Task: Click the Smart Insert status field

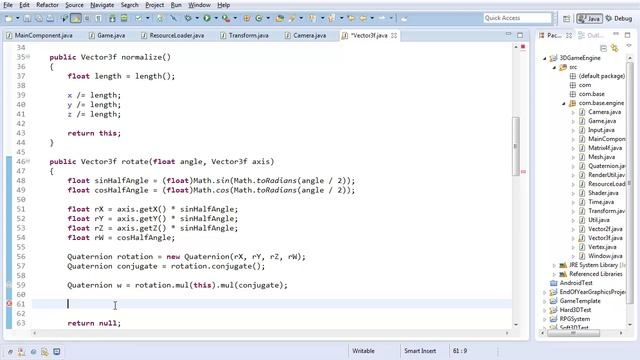Action: [420, 351]
